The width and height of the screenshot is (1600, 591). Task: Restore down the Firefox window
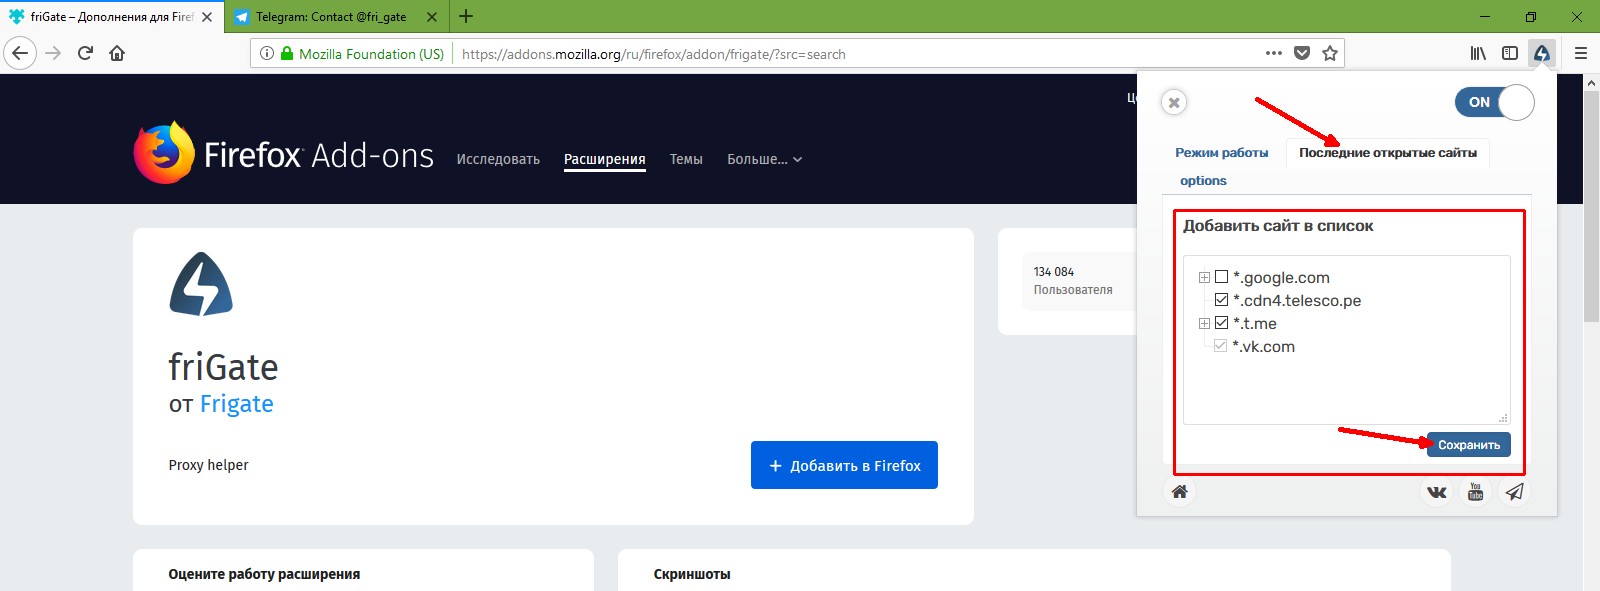(1531, 17)
